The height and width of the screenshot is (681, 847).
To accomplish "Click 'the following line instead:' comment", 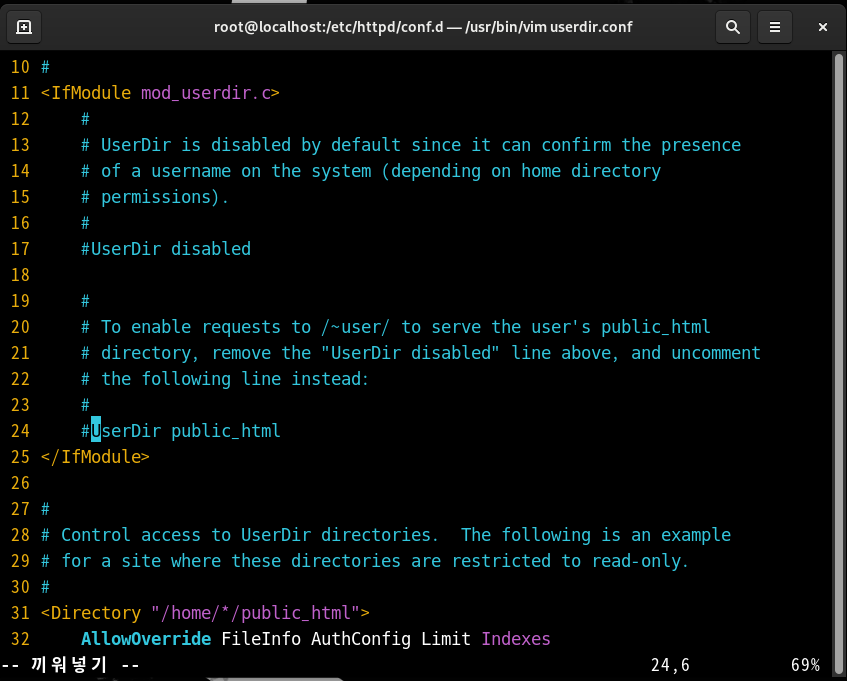I will tap(235, 379).
